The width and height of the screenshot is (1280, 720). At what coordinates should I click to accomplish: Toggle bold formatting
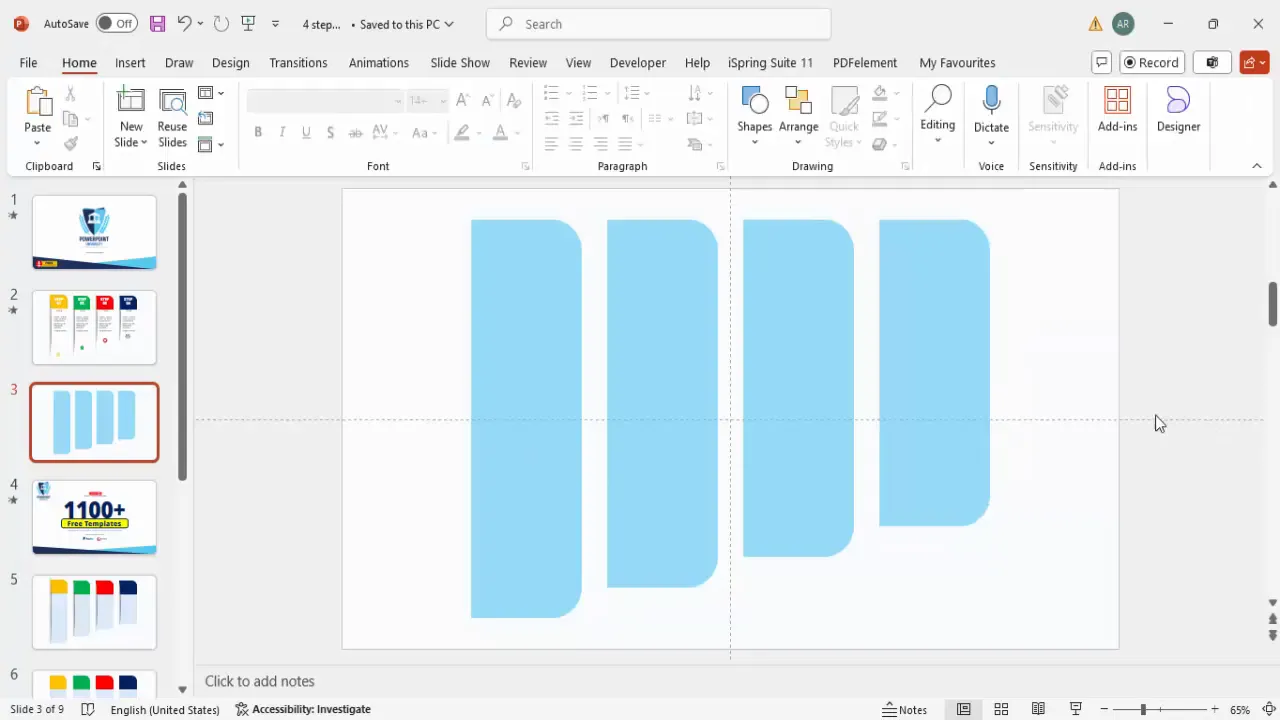pos(258,132)
